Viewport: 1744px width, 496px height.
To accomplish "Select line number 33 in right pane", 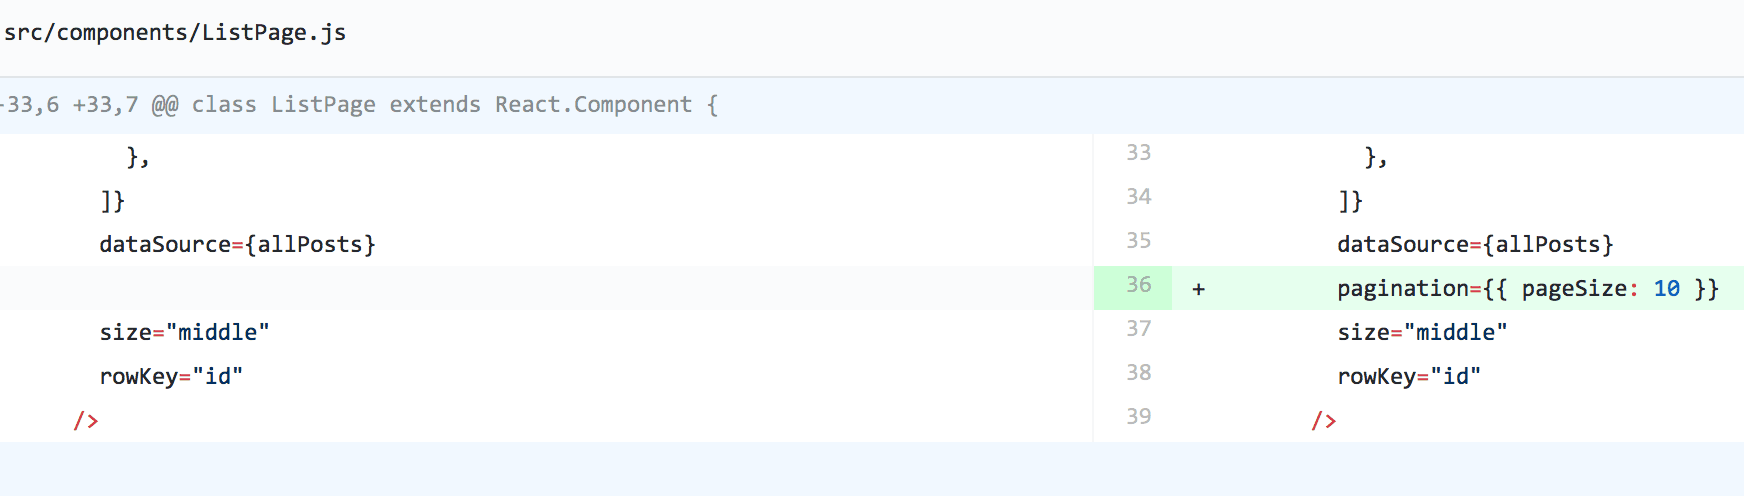I will (1138, 153).
